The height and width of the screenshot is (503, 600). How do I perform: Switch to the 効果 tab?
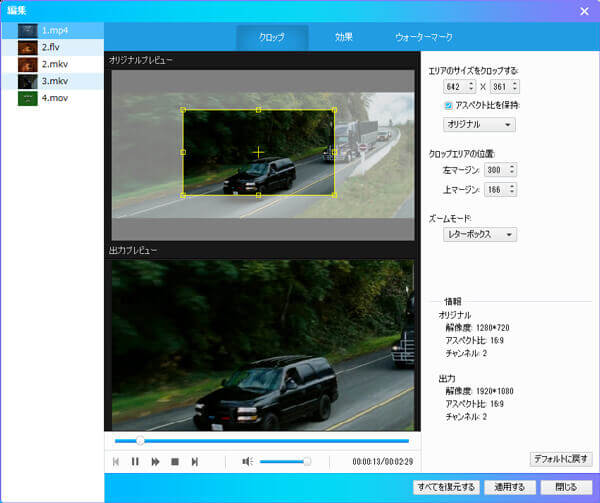343,37
